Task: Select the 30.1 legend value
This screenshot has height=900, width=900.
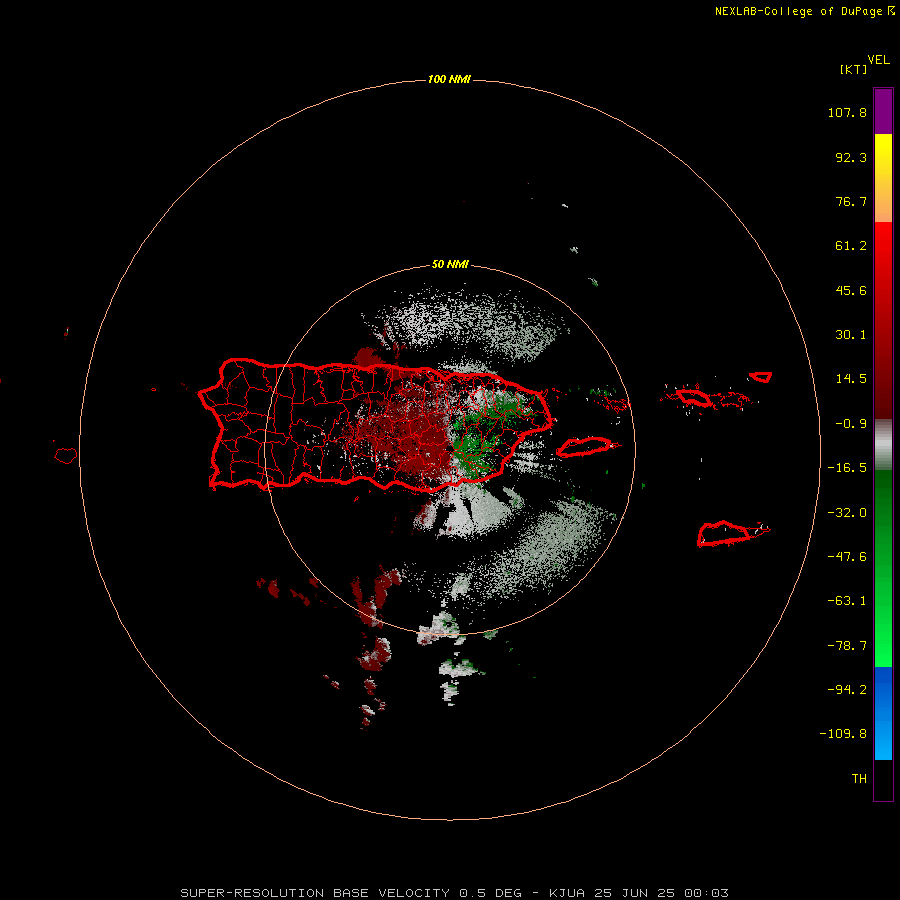Action: pyautogui.click(x=851, y=335)
